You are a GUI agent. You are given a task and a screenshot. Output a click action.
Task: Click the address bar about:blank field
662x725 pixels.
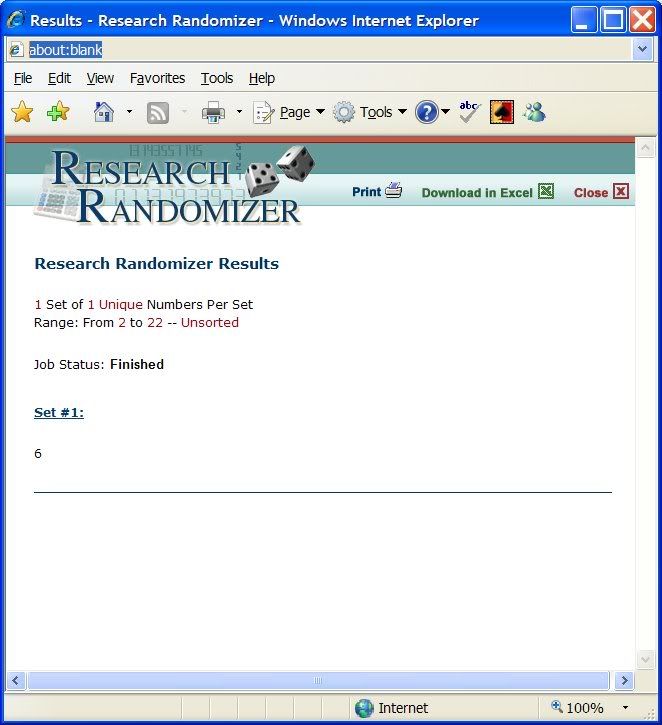click(x=319, y=49)
